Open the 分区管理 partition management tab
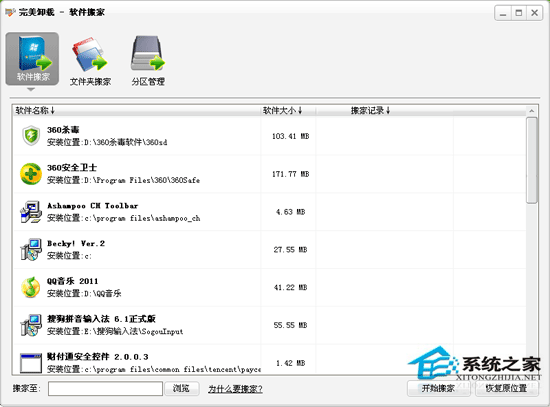Viewport: 550px width, 407px height. pyautogui.click(x=148, y=61)
